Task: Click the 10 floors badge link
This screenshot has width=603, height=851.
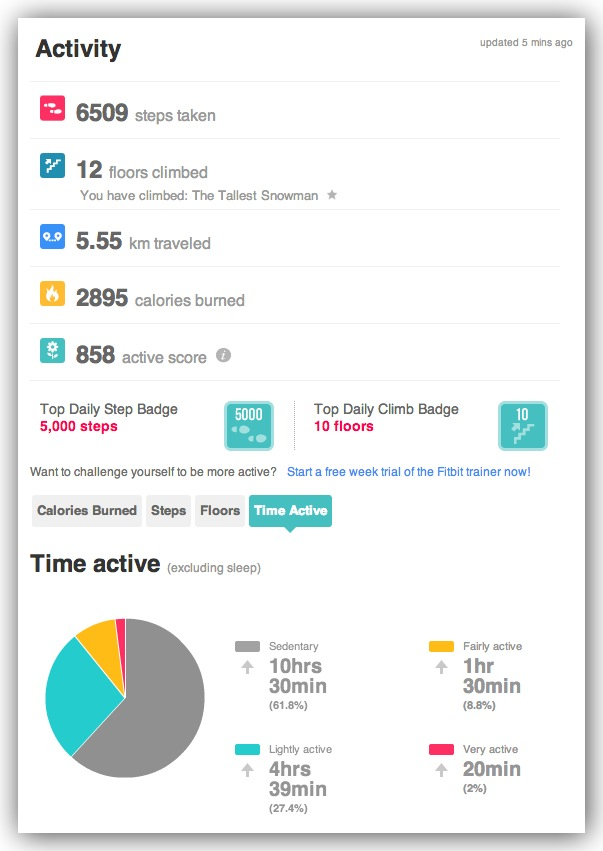Action: click(x=344, y=426)
